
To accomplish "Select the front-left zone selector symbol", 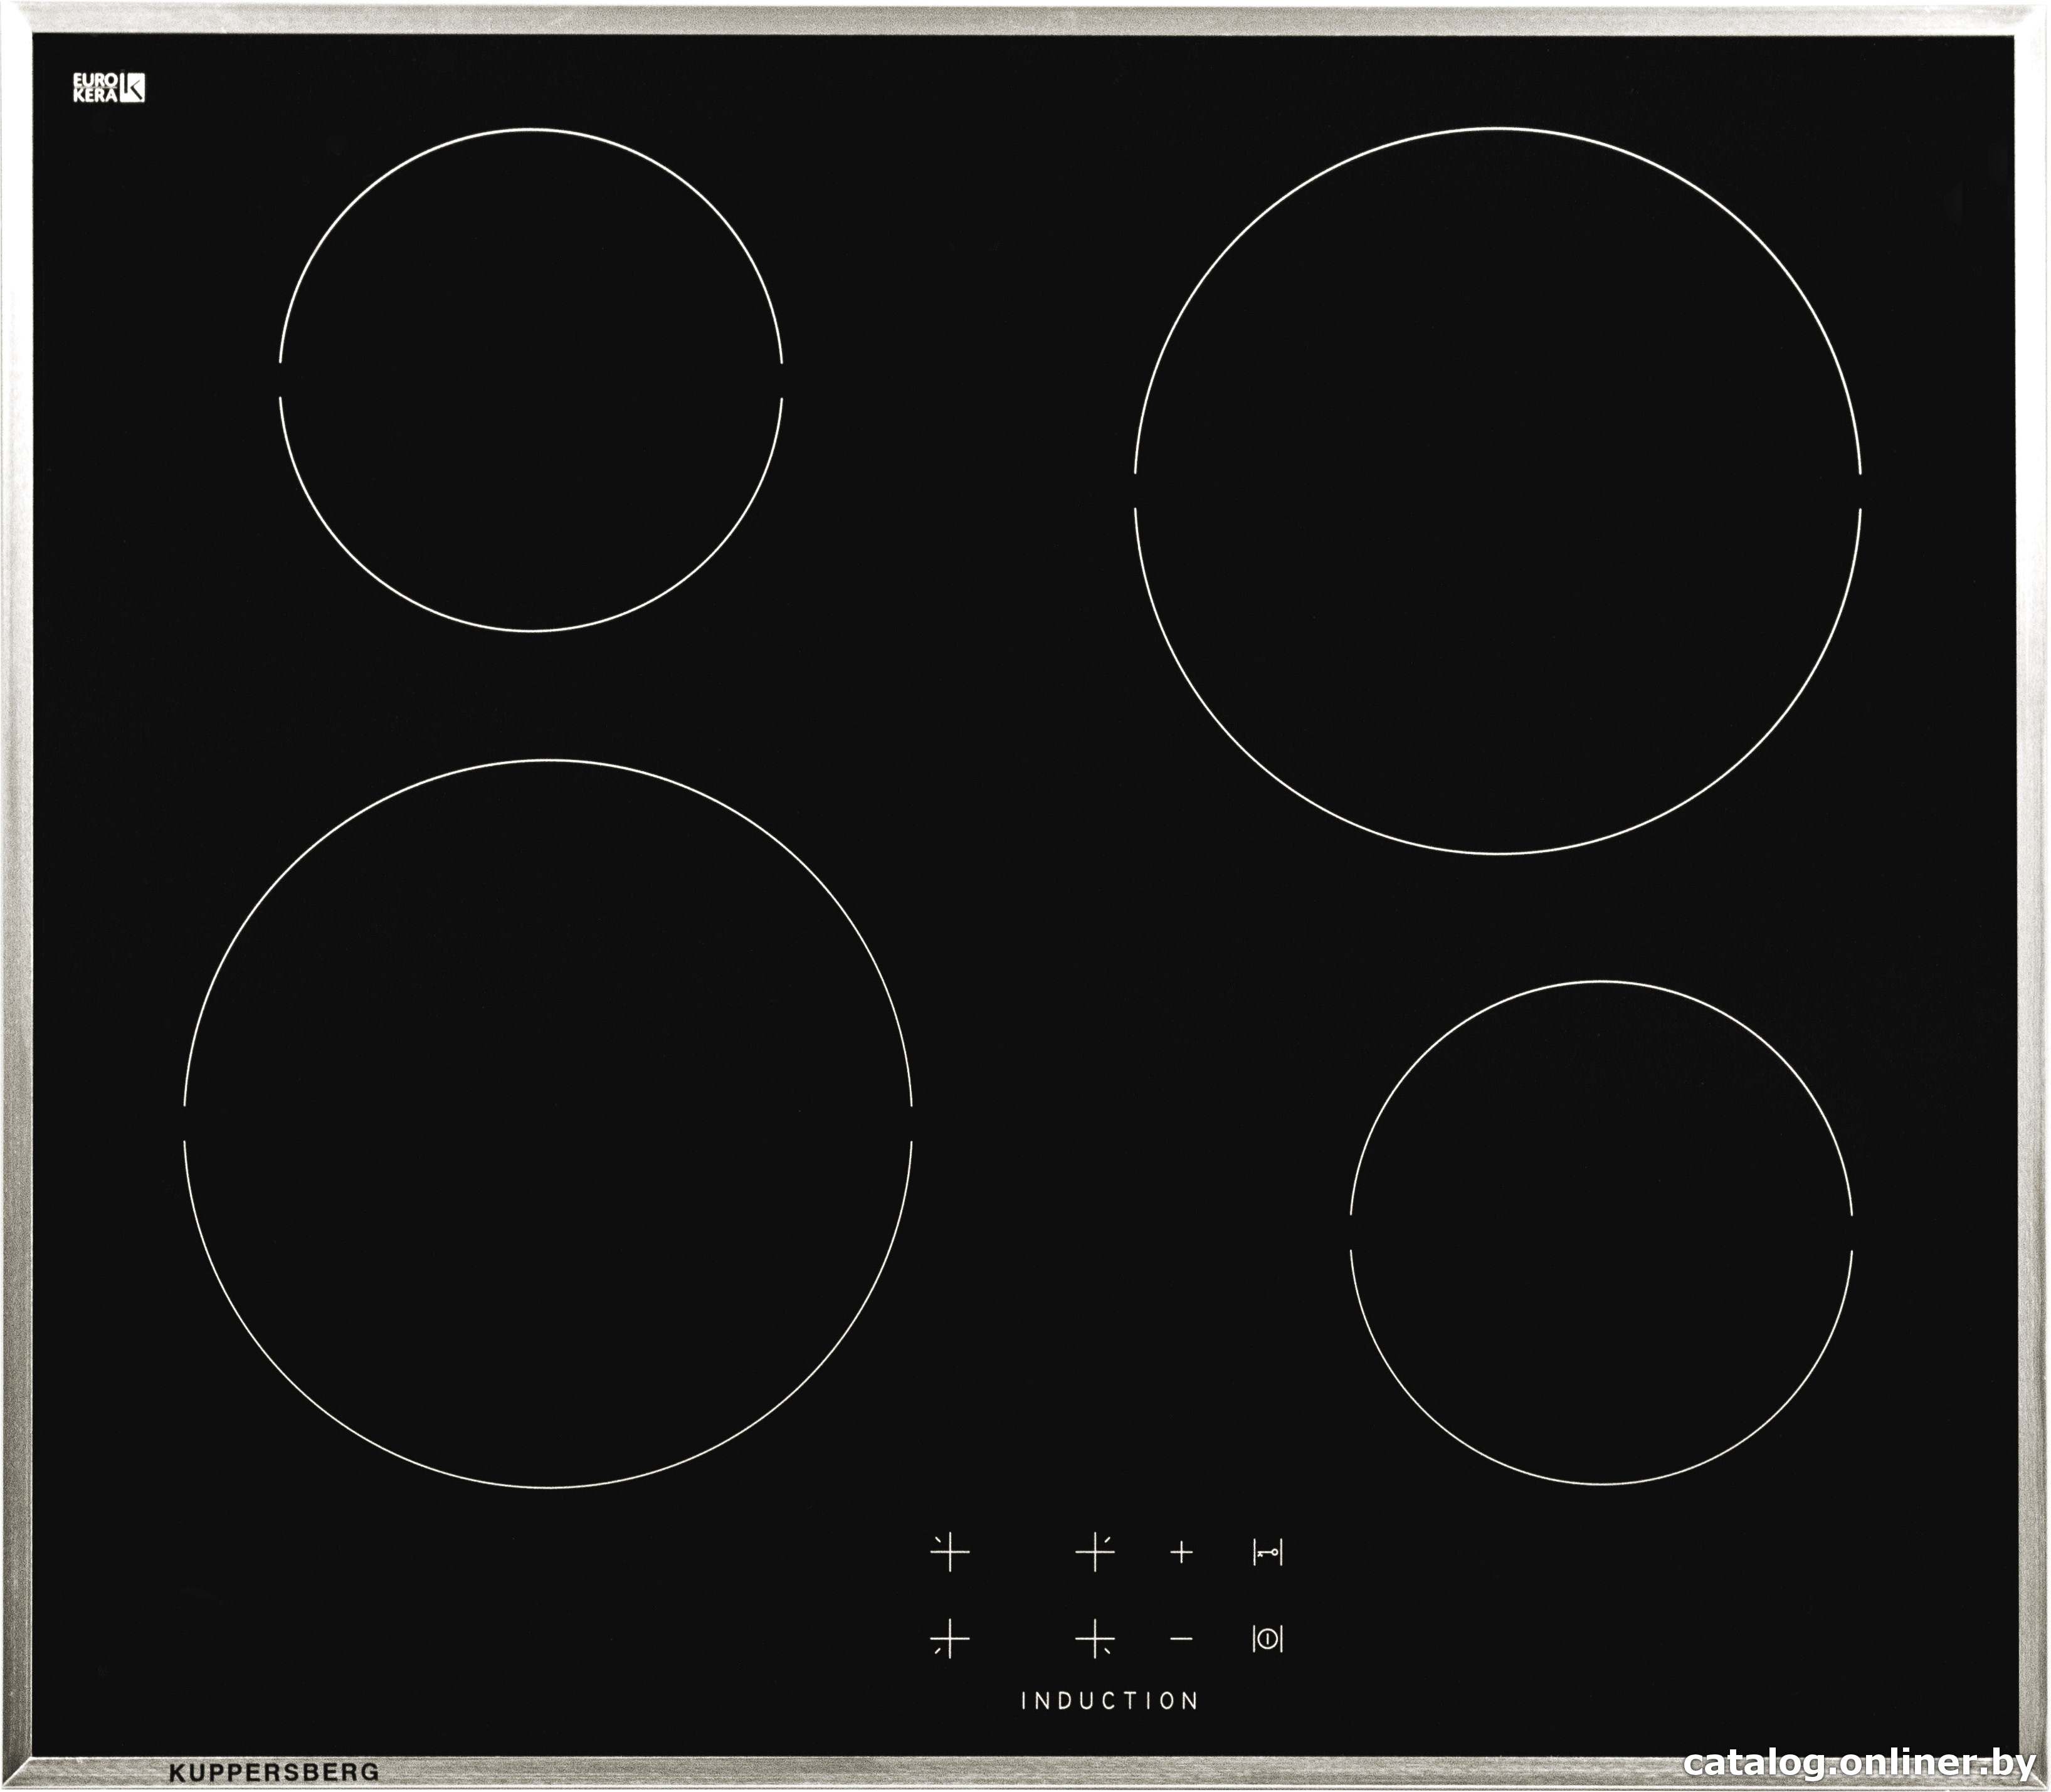I will pos(950,1639).
